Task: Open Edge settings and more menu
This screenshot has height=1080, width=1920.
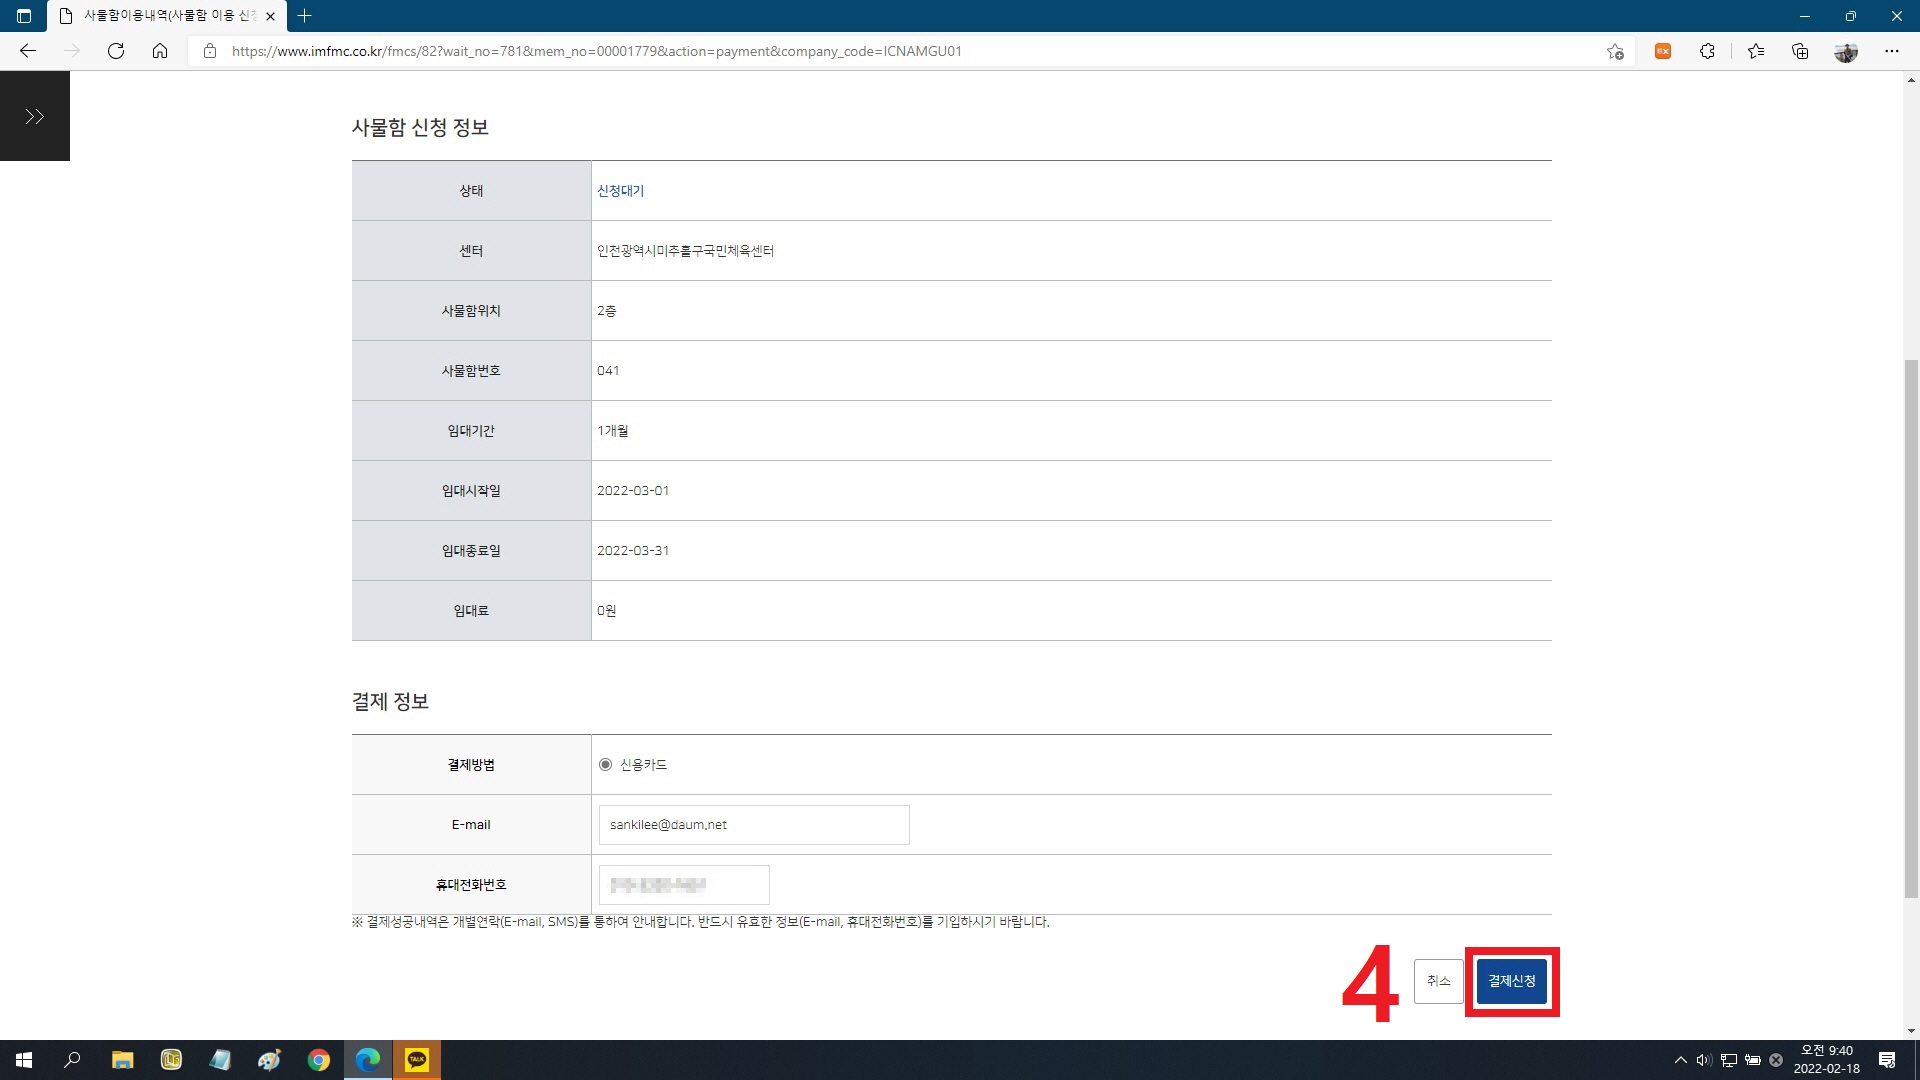Action: pyautogui.click(x=1891, y=51)
